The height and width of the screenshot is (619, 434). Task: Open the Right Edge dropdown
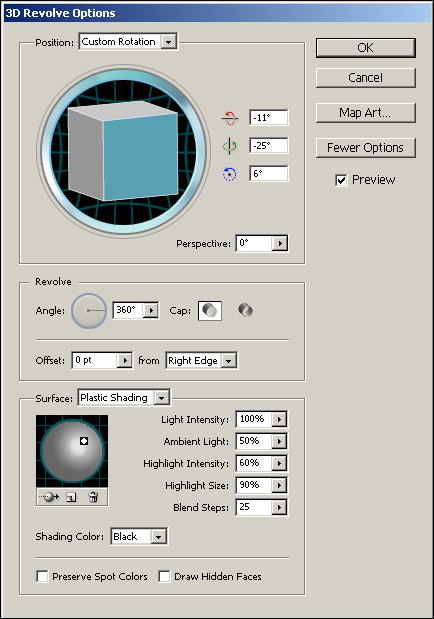[x=229, y=360]
